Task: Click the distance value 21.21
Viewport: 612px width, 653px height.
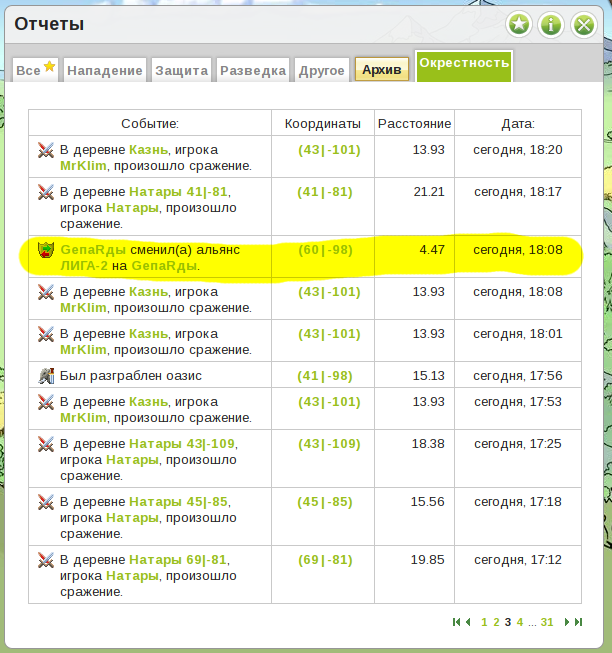Action: (429, 192)
